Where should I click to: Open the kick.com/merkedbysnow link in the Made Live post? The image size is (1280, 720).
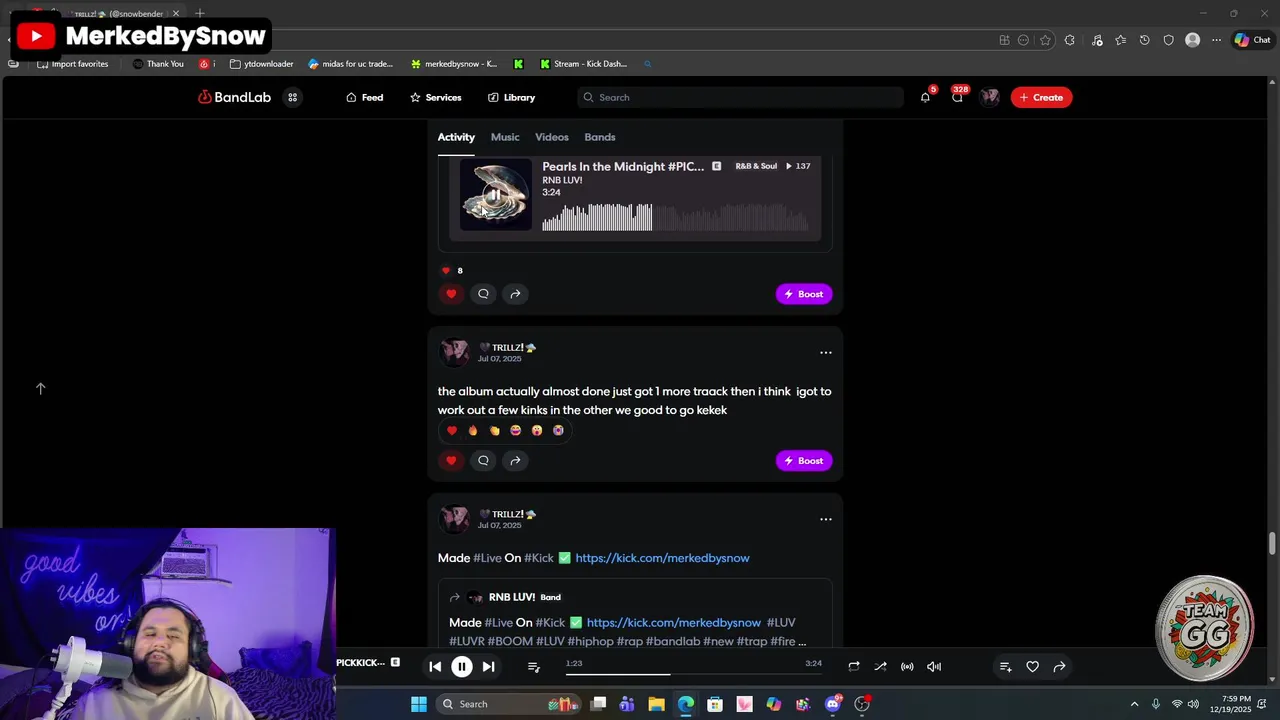click(662, 558)
